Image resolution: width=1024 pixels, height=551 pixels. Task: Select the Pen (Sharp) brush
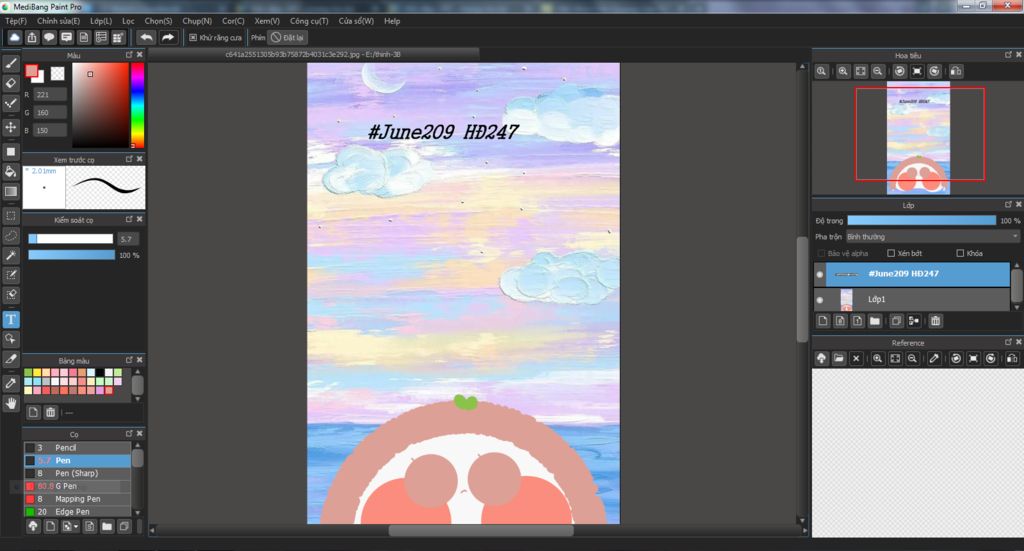point(78,473)
